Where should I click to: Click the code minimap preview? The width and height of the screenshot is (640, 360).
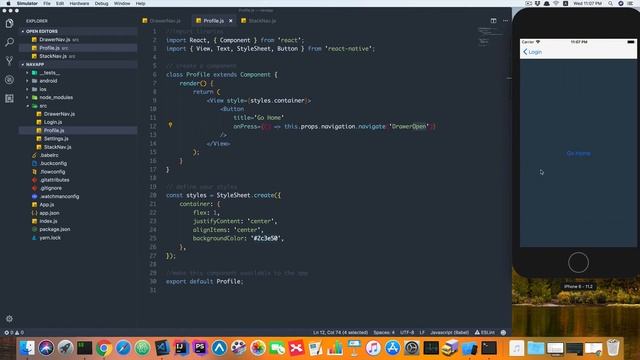(x=491, y=37)
